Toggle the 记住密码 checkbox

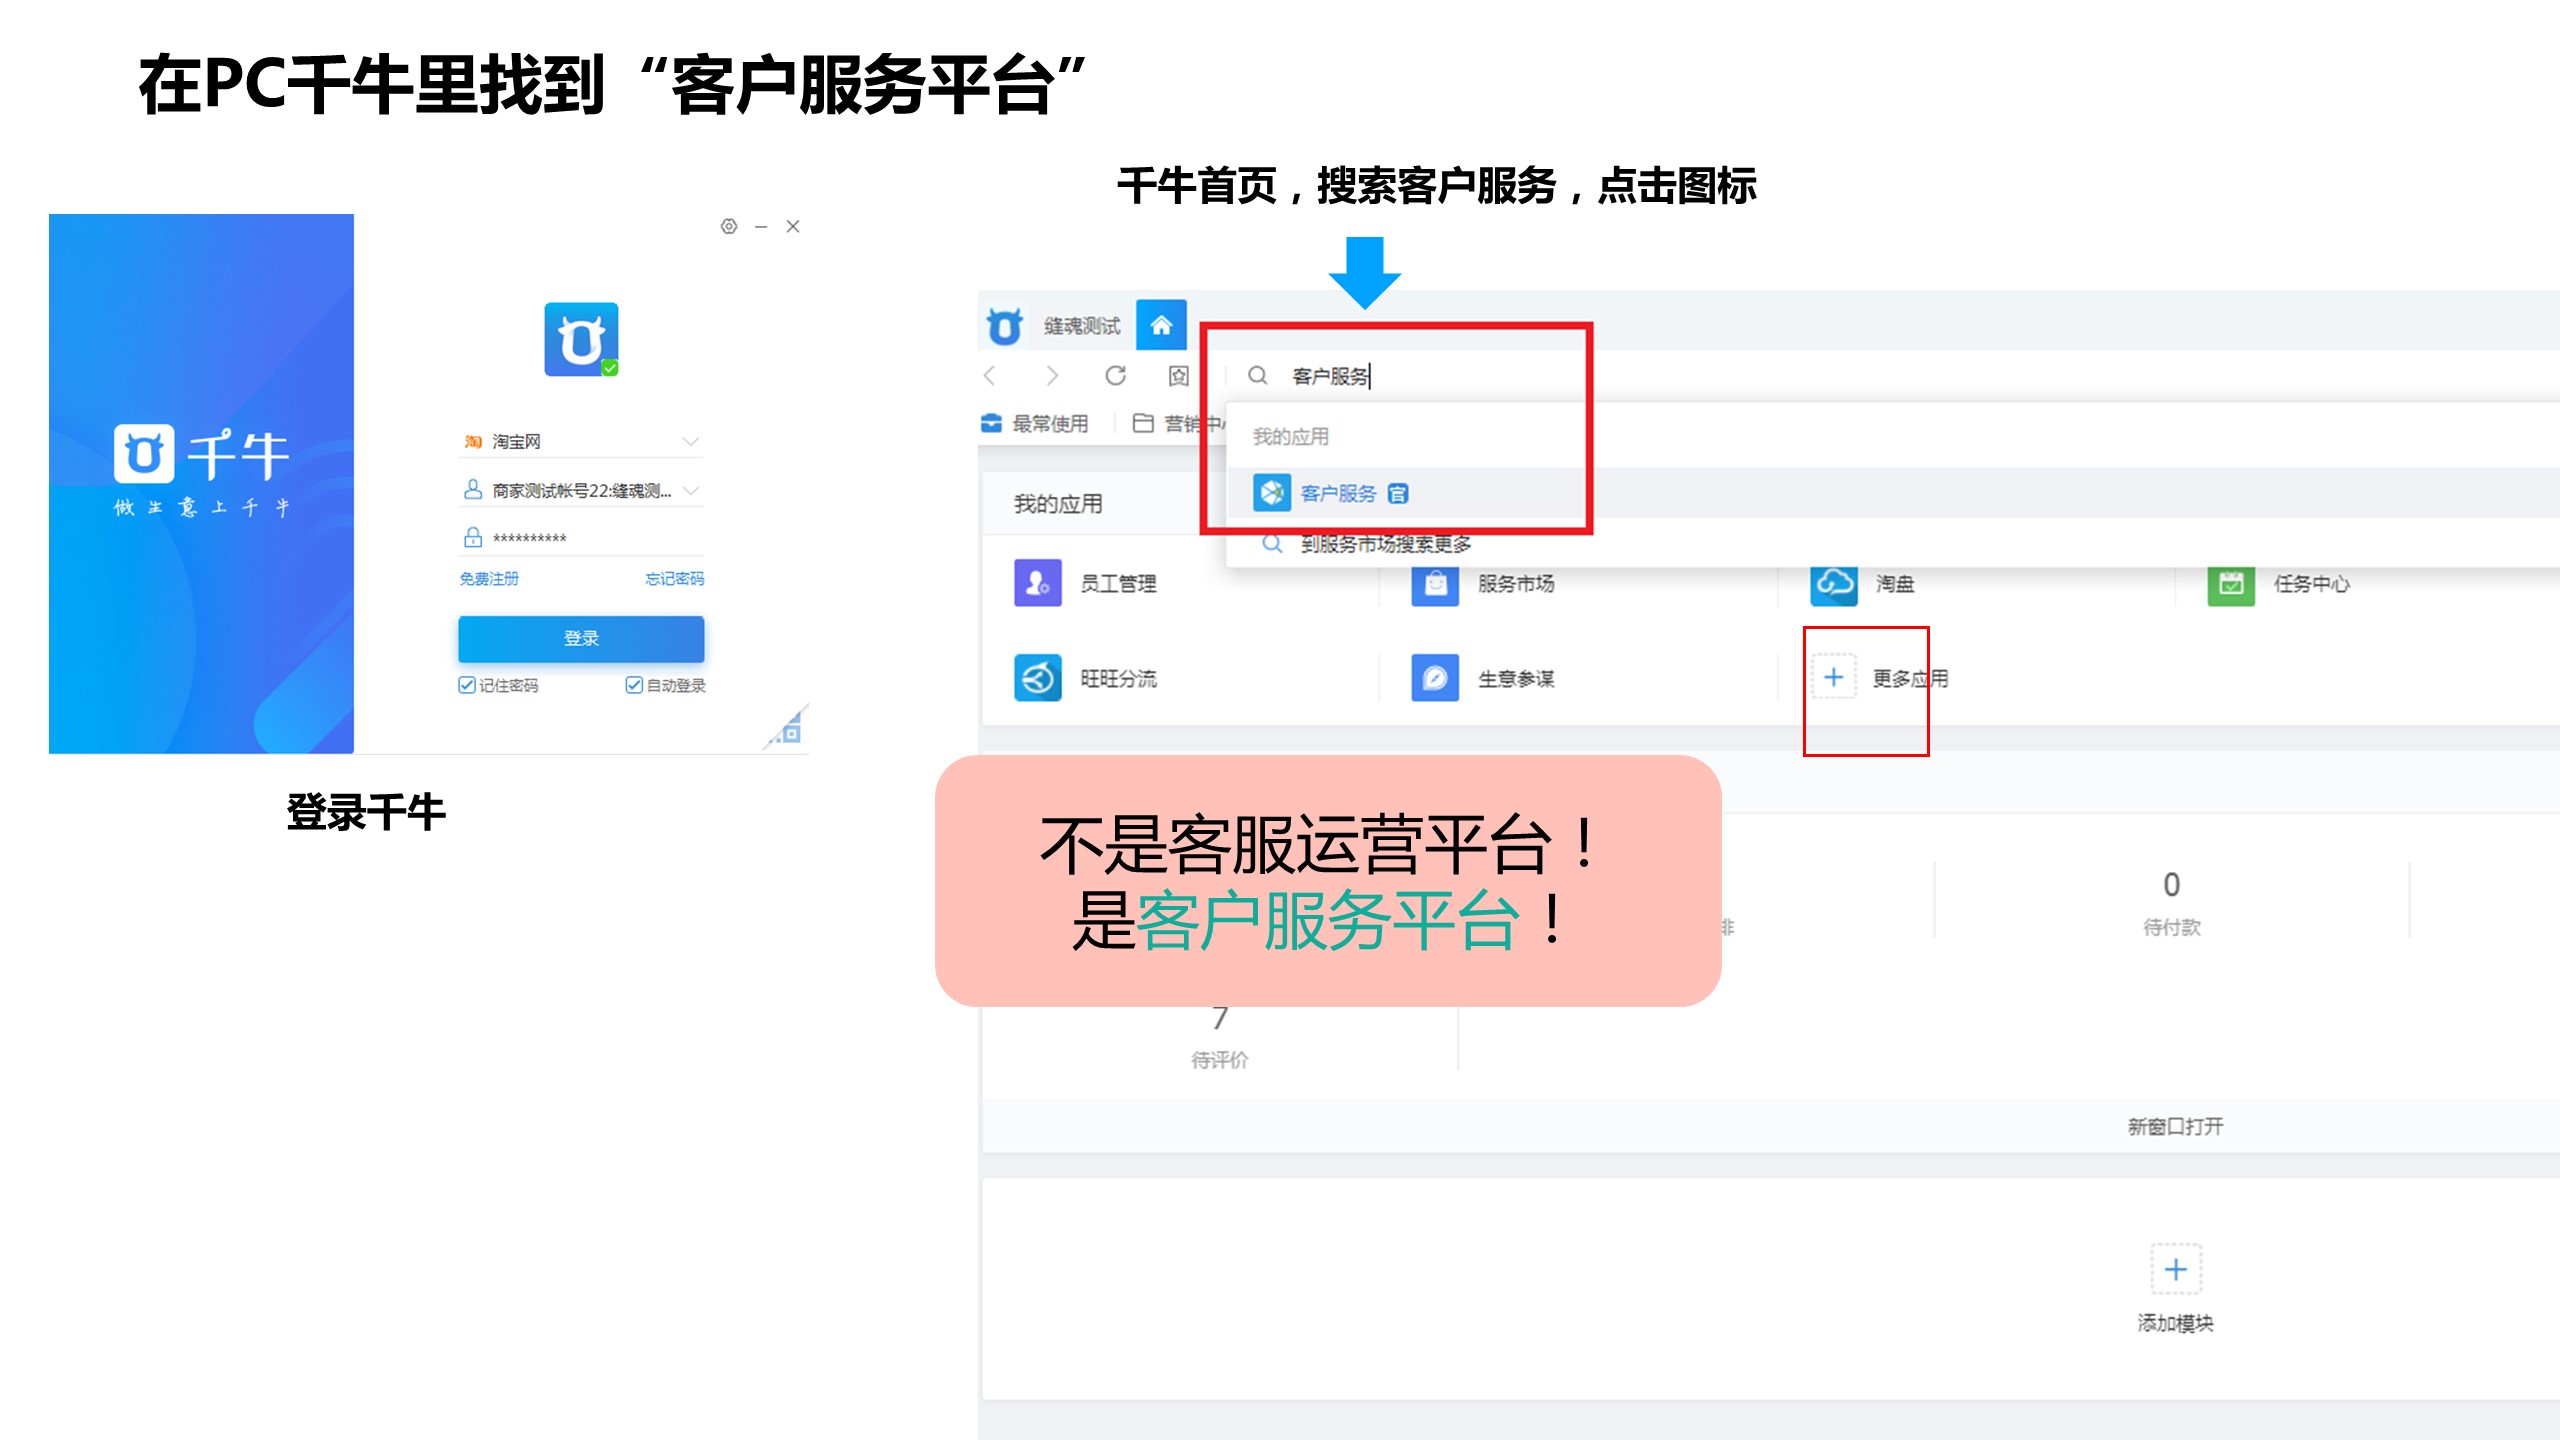pyautogui.click(x=467, y=685)
